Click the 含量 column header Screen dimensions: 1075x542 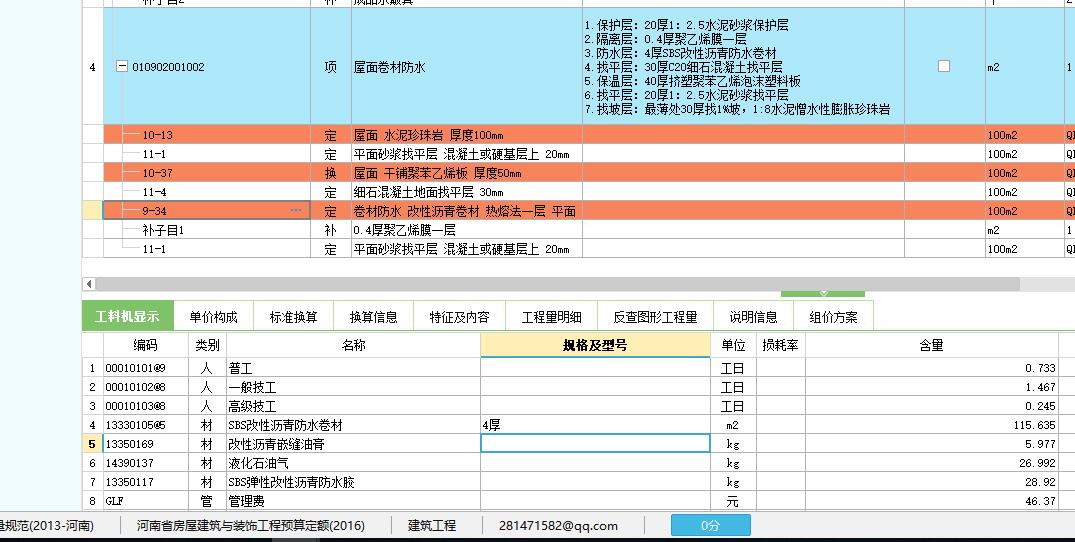coord(932,345)
